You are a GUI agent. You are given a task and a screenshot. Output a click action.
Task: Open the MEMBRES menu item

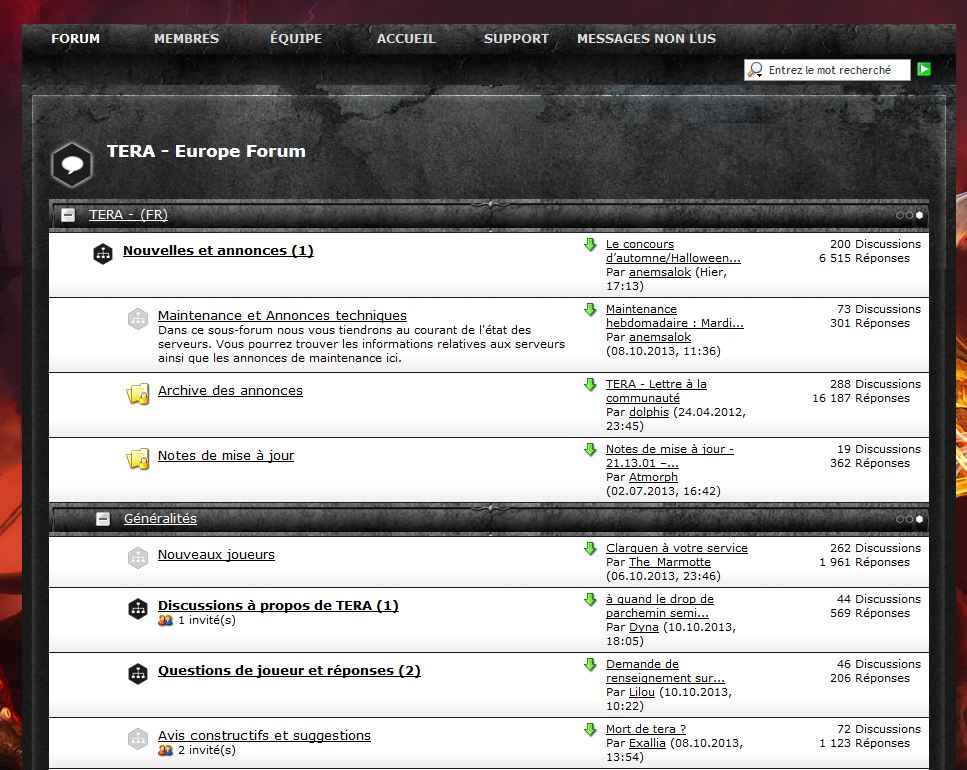186,39
